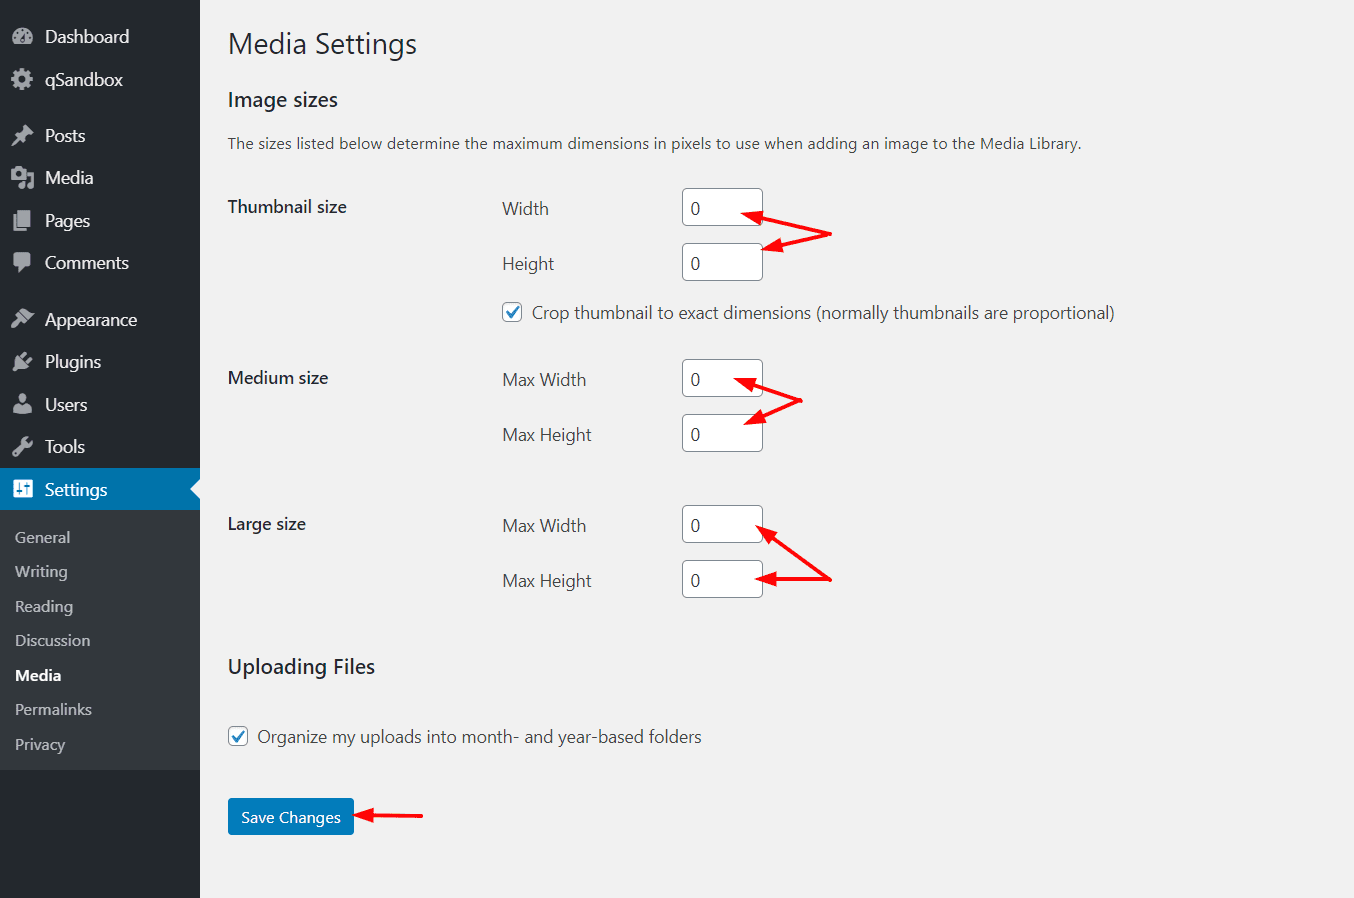Open the General settings page
The width and height of the screenshot is (1354, 898).
pyautogui.click(x=42, y=537)
